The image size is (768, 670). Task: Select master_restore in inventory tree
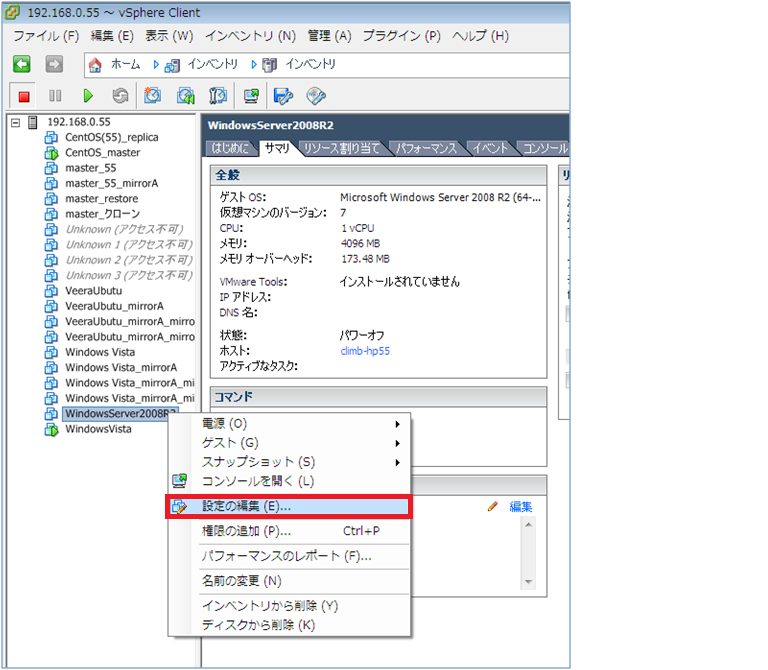pos(102,199)
